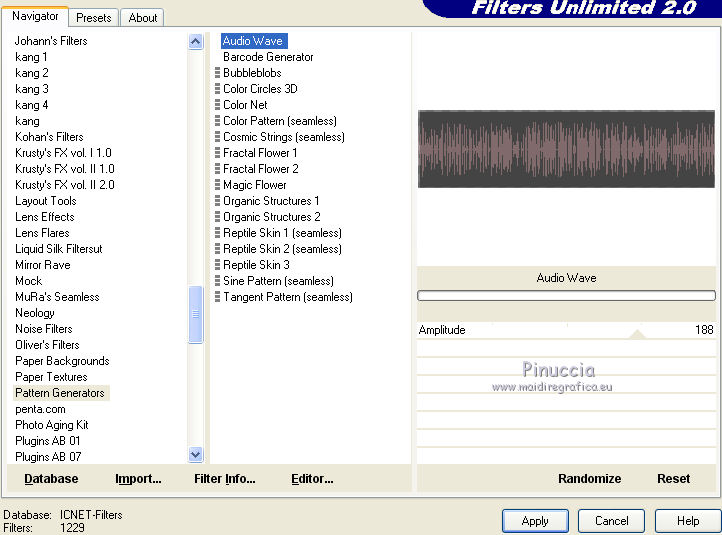Select the Mirror Rave category

click(x=42, y=265)
